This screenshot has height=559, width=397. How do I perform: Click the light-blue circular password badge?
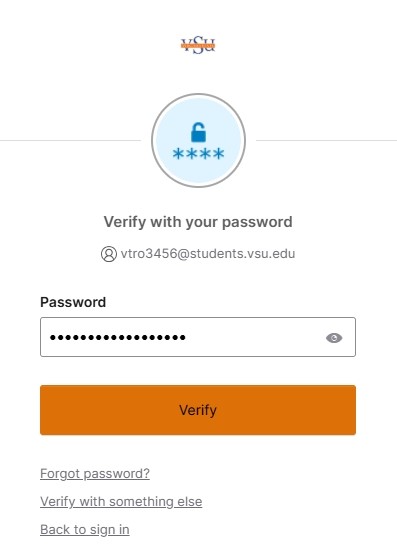tap(198, 140)
